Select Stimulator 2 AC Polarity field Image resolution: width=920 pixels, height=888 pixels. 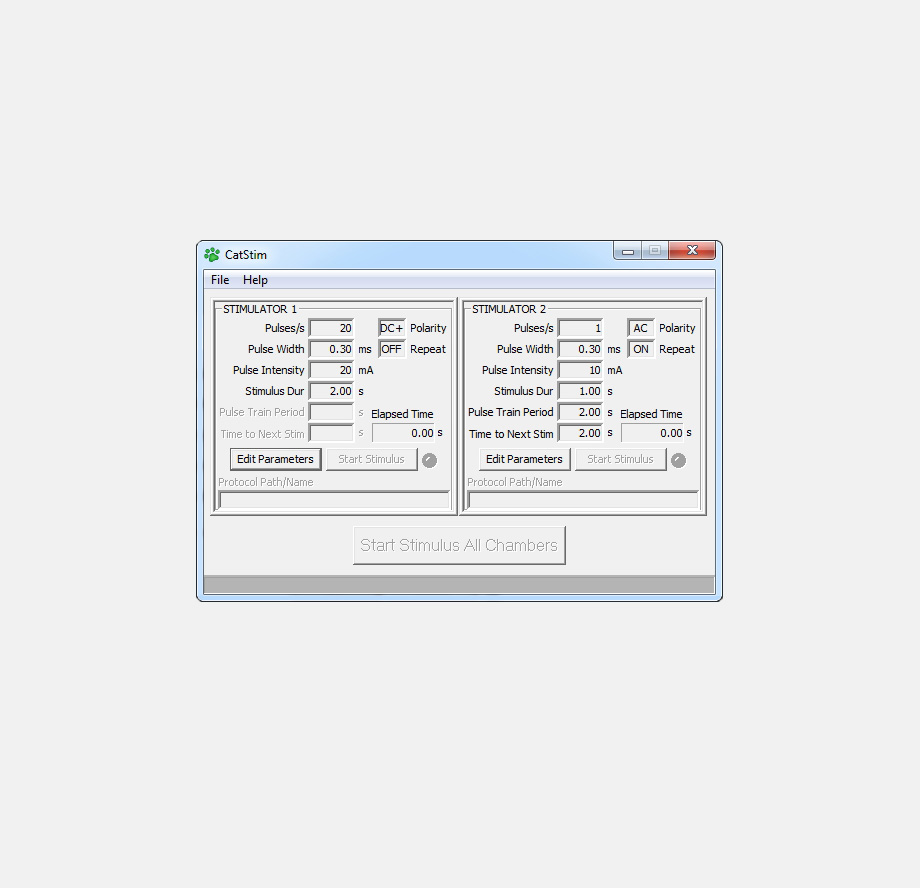(x=640, y=328)
